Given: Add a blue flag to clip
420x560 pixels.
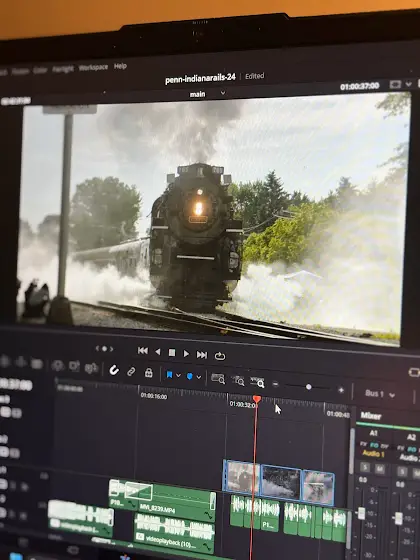Looking at the screenshot, I should point(169,375).
